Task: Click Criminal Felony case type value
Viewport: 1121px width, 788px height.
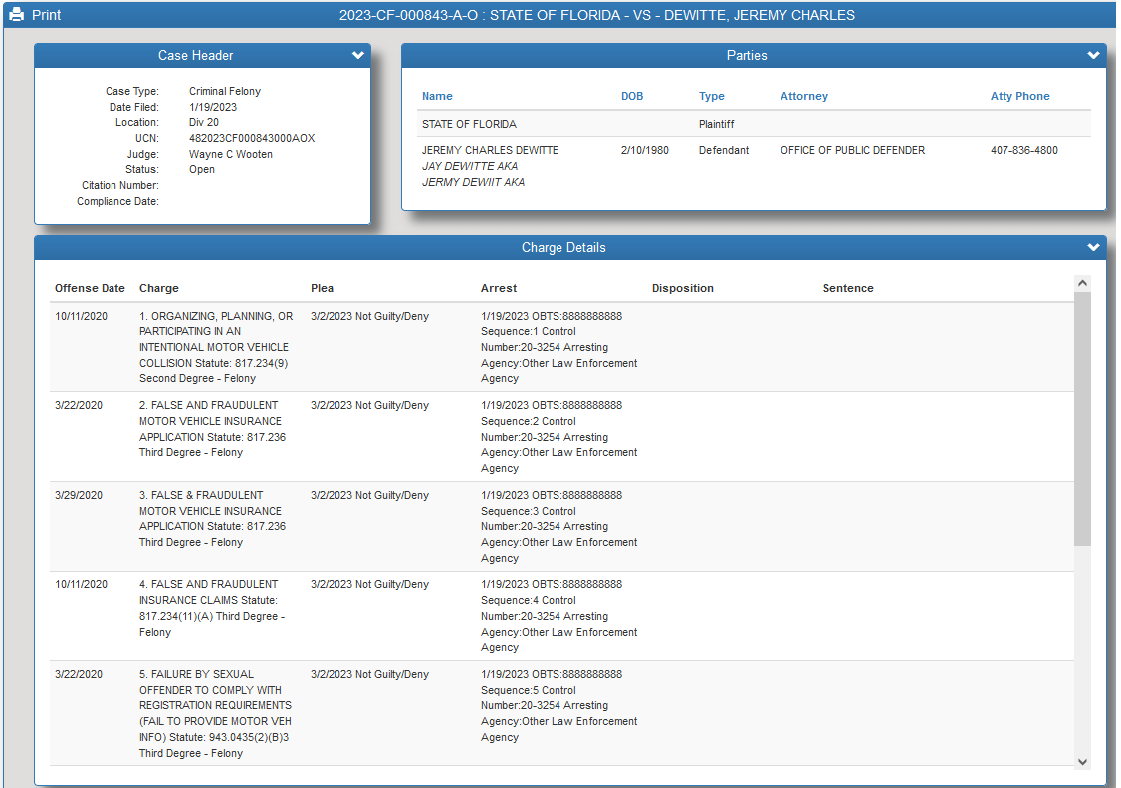Action: (224, 91)
